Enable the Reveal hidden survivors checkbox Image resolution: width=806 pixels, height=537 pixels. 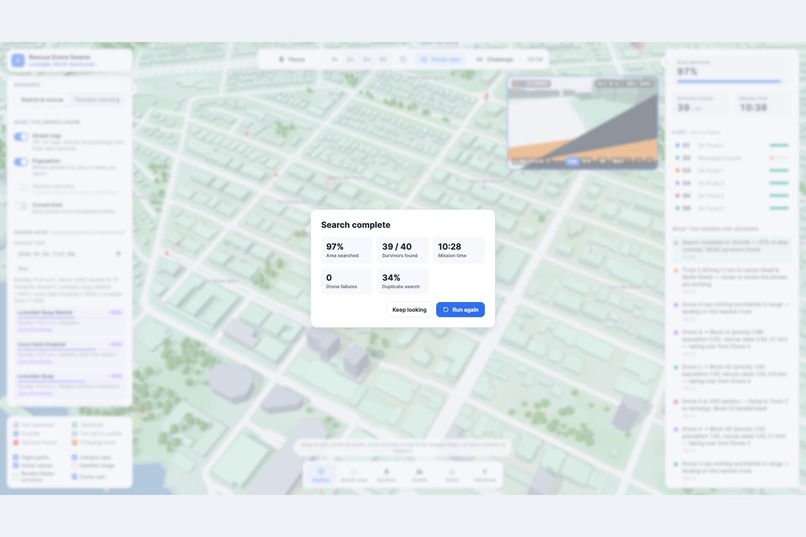16,476
